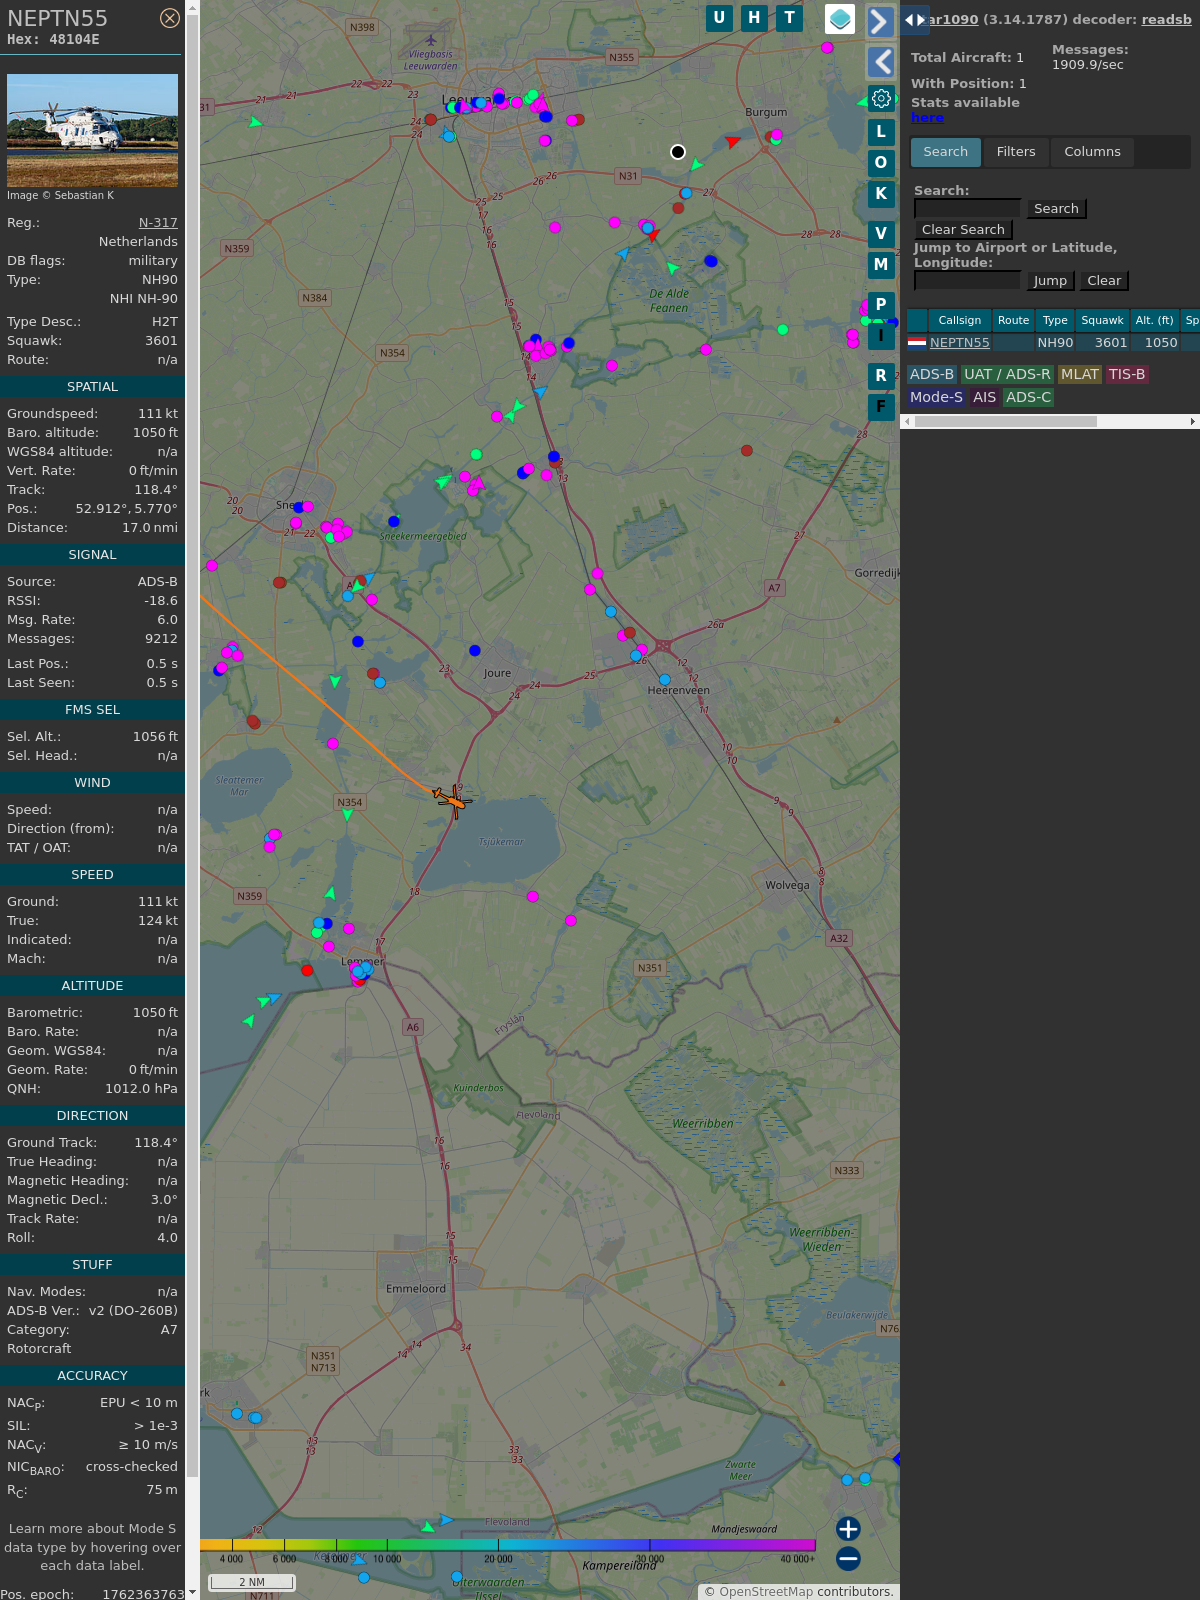Toggle the L button on map
Image resolution: width=1200 pixels, height=1600 pixels.
click(881, 132)
